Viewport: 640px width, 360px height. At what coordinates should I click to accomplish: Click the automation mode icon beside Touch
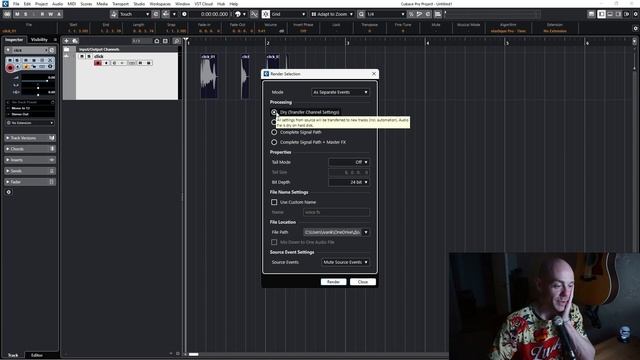114,14
